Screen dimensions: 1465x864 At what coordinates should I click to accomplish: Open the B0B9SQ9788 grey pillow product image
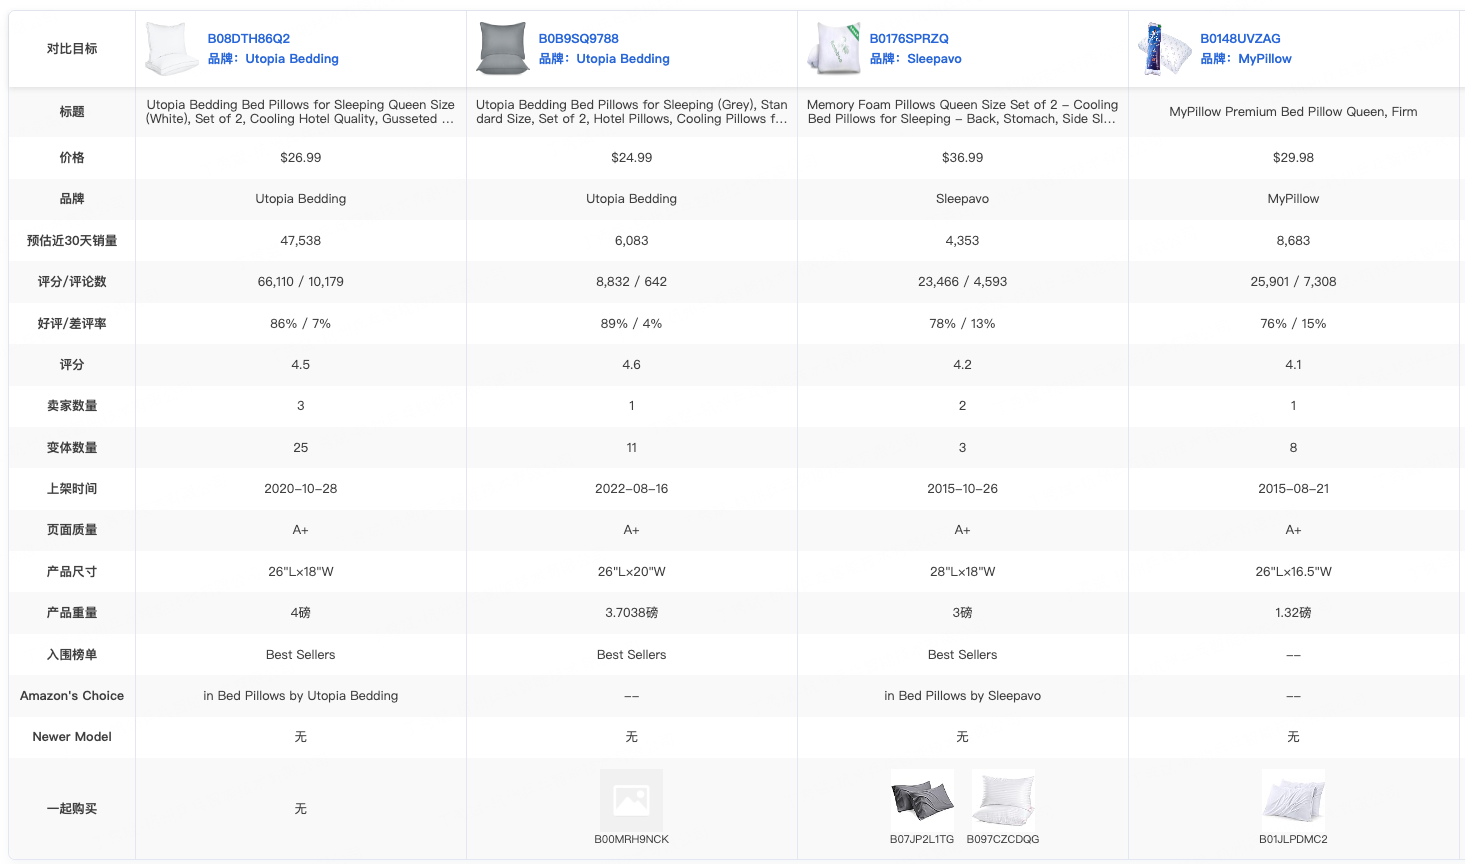tap(503, 48)
